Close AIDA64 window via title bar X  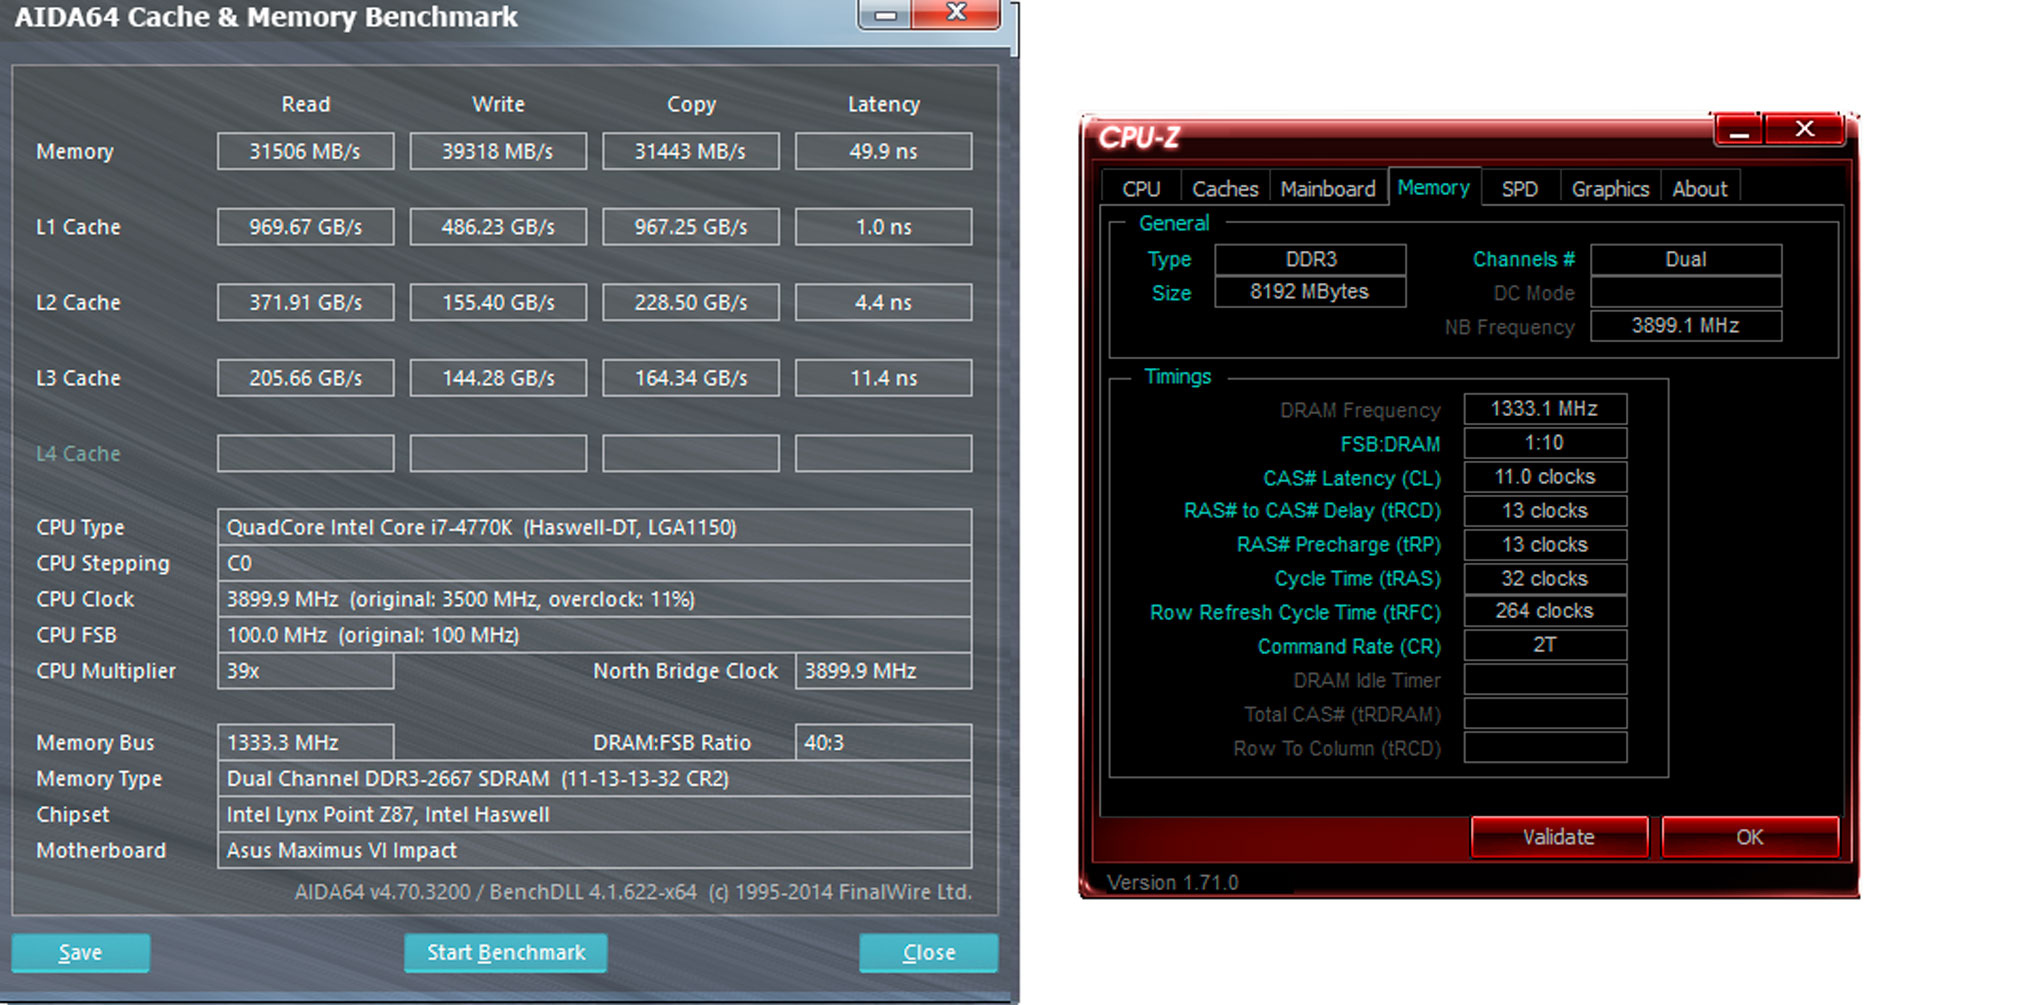coord(956,13)
